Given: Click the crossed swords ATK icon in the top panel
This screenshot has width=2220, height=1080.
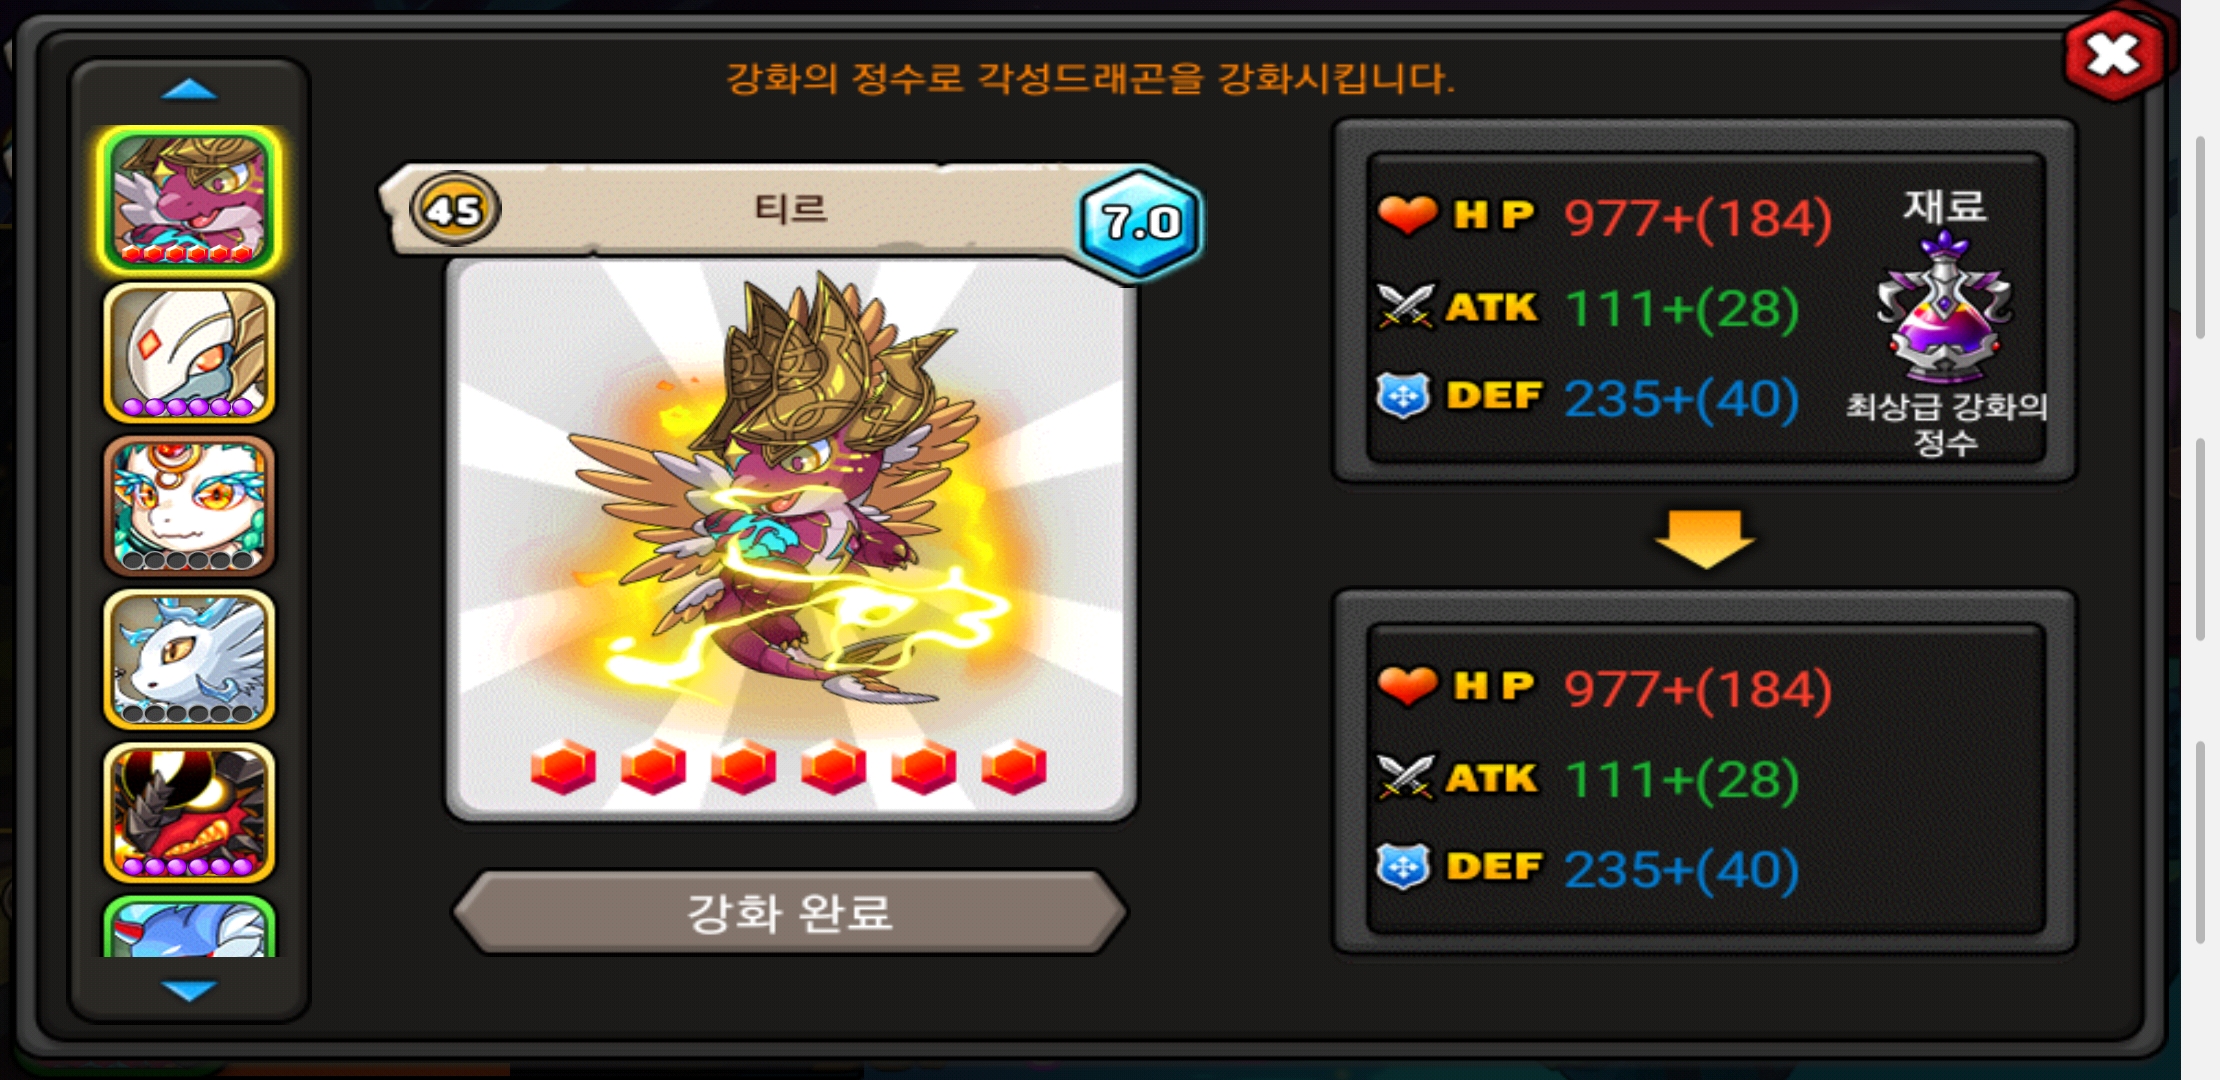Looking at the screenshot, I should coord(1406,306).
